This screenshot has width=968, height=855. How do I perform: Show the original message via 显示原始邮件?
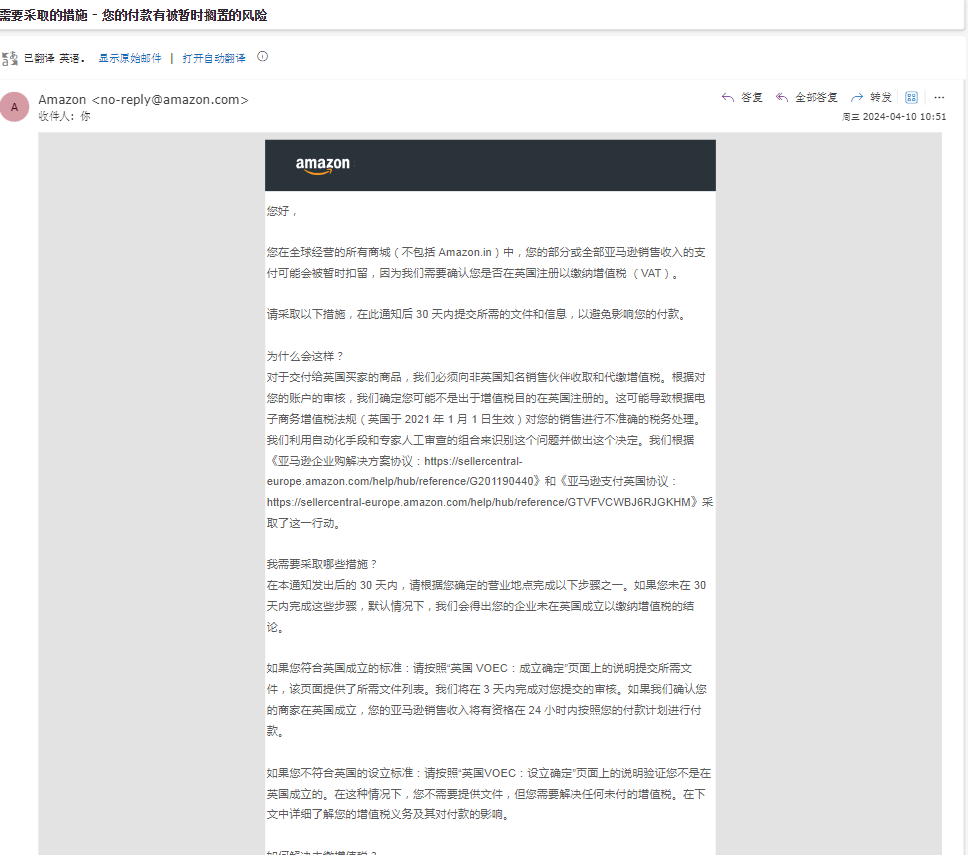pos(130,58)
